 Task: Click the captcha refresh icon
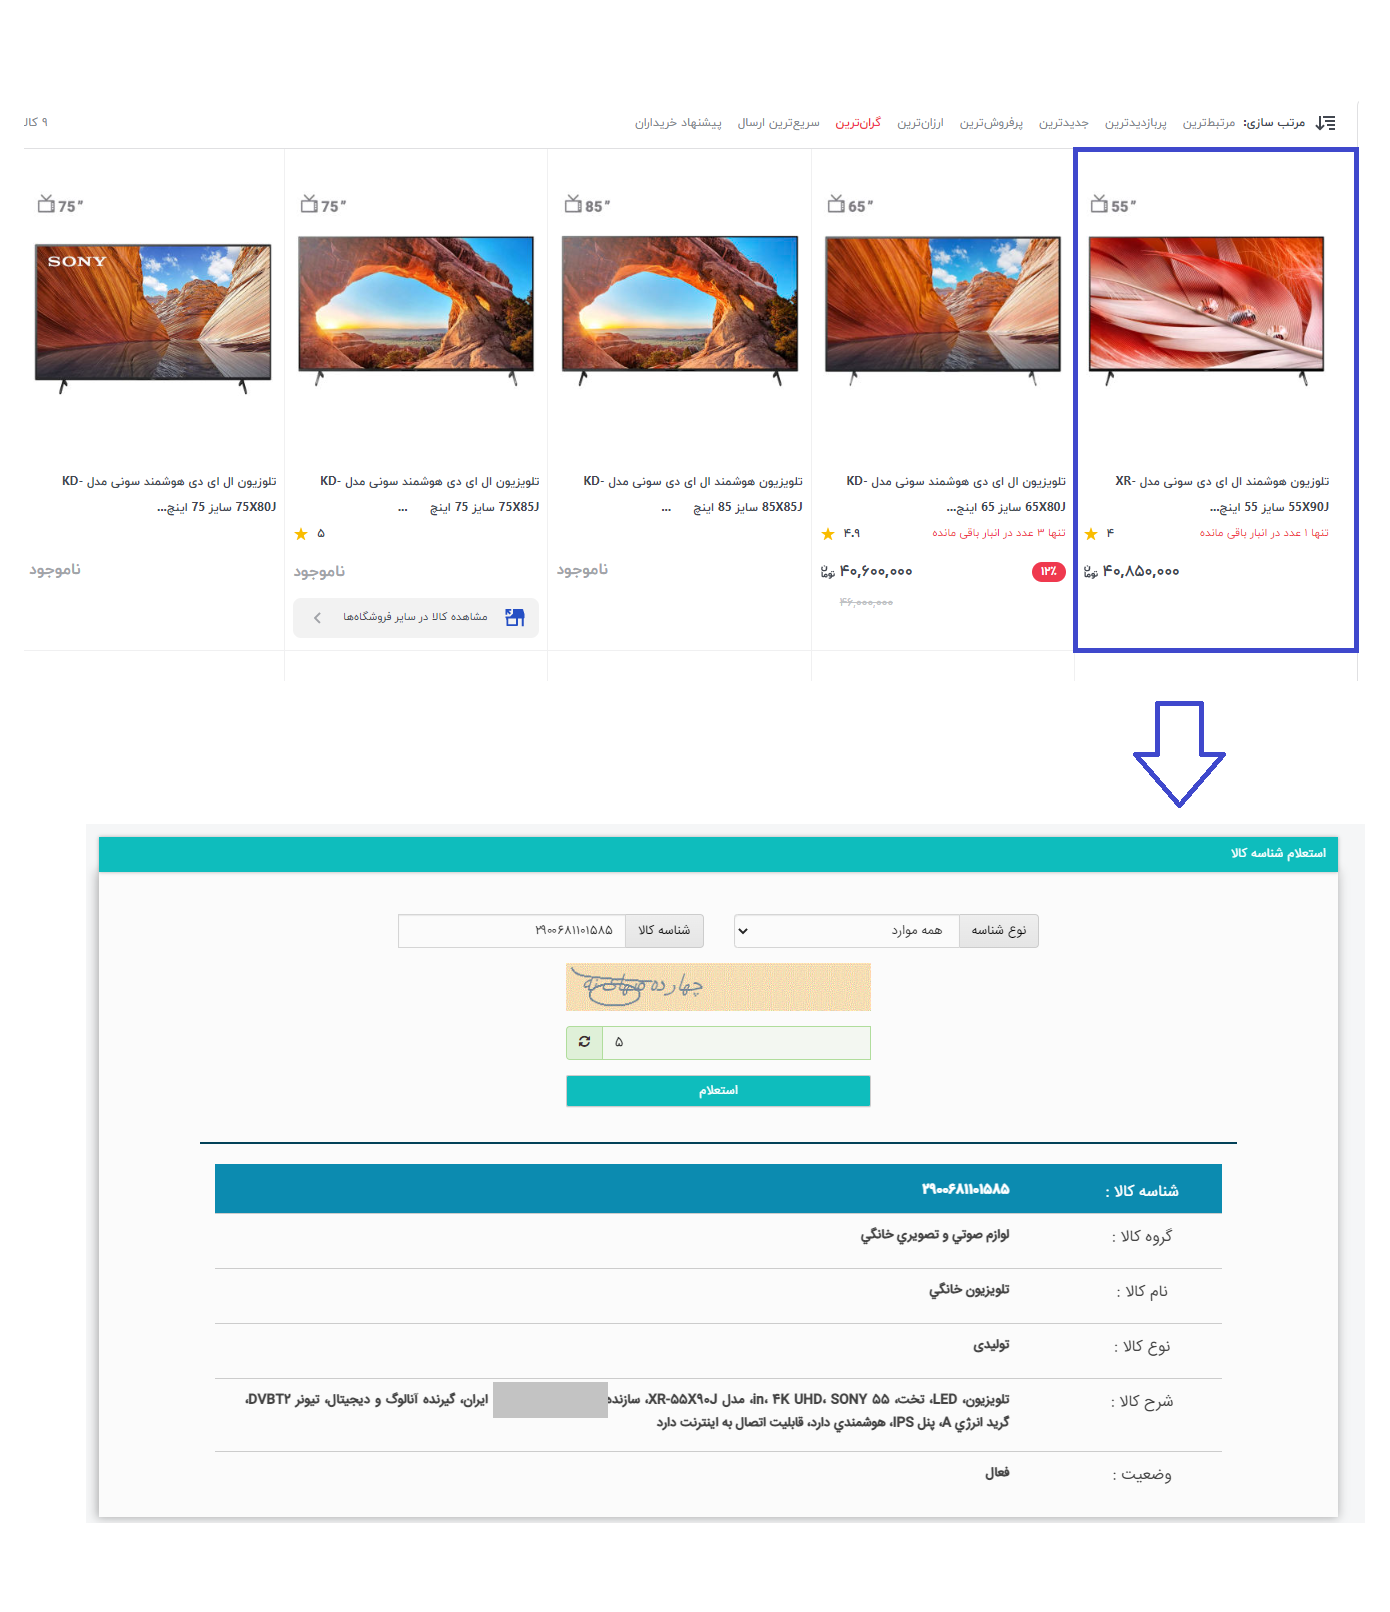click(585, 1042)
